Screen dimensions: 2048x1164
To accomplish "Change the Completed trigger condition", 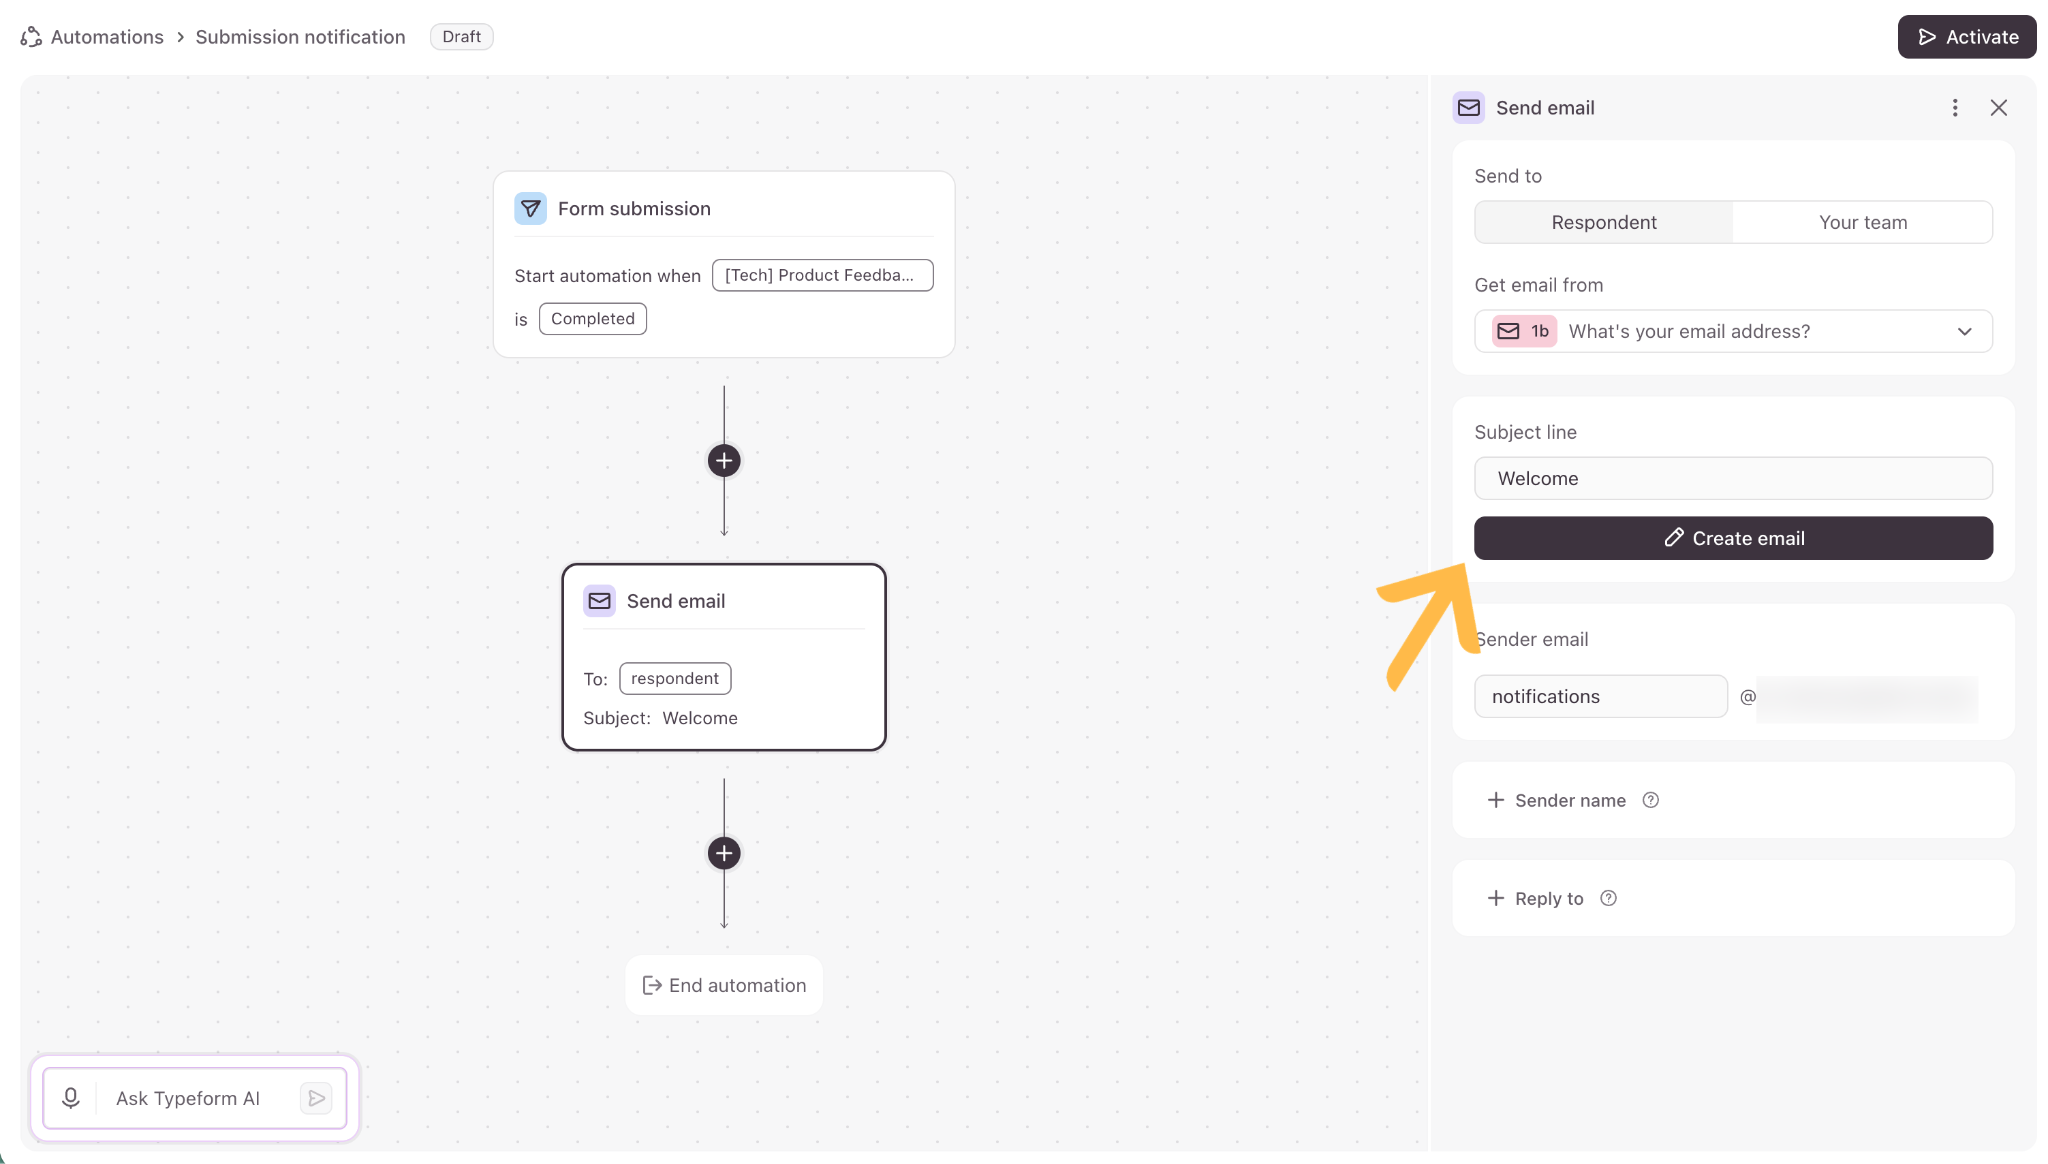I will (593, 319).
